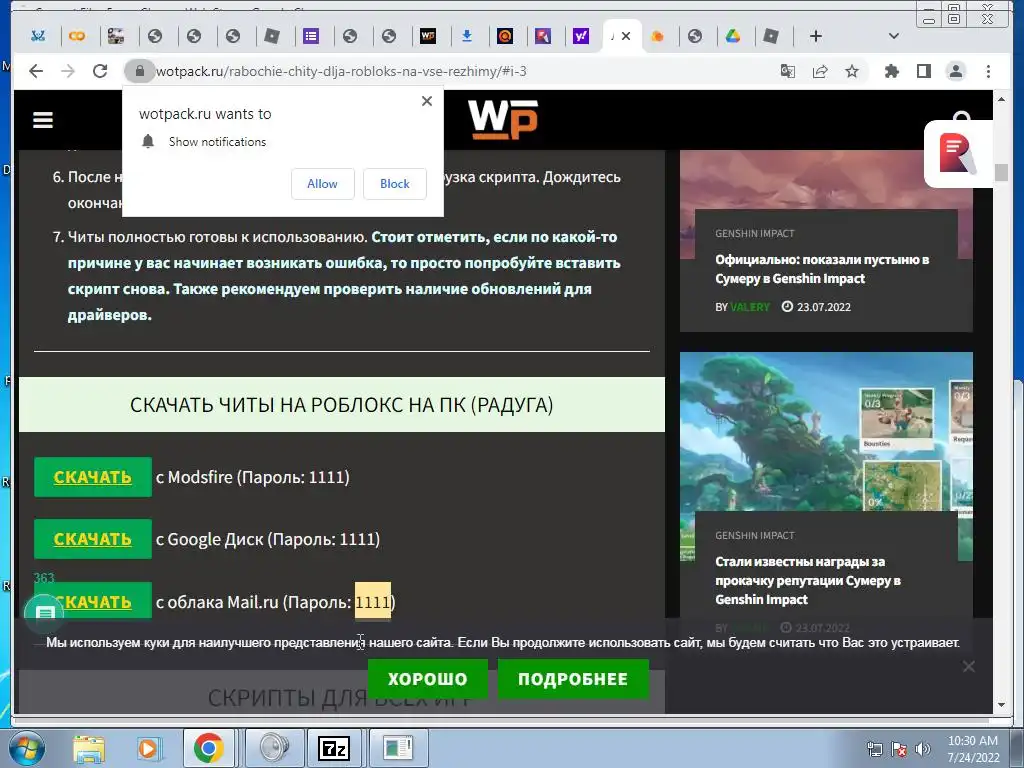This screenshot has height=768, width=1024.
Task: Switch to the WP favicon tab
Action: click(428, 36)
